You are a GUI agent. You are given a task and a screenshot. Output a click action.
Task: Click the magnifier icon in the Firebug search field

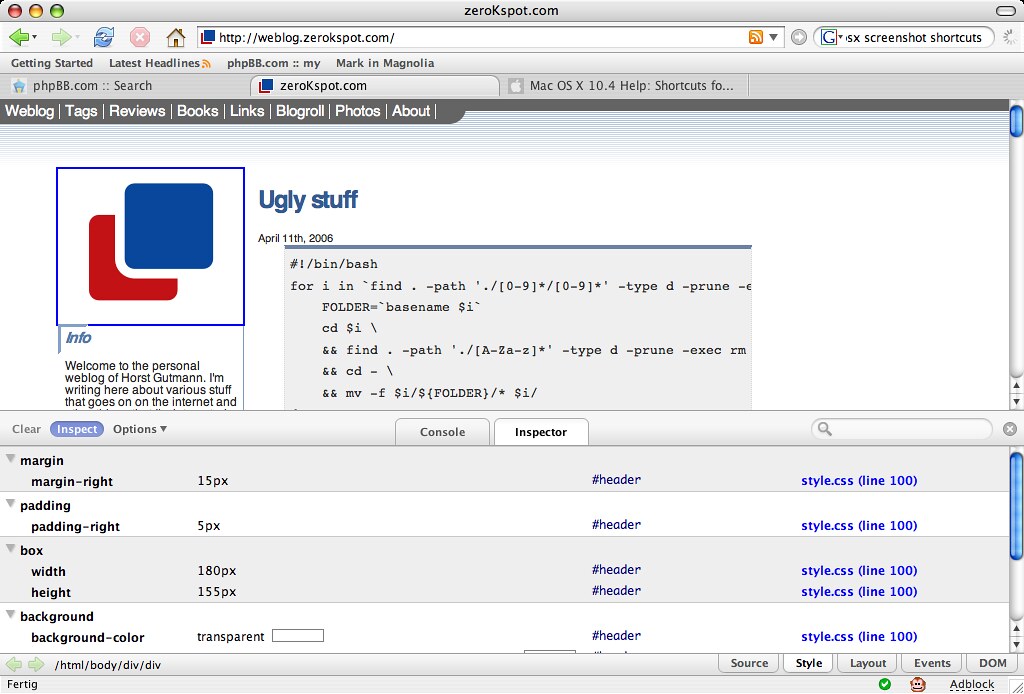tap(824, 428)
